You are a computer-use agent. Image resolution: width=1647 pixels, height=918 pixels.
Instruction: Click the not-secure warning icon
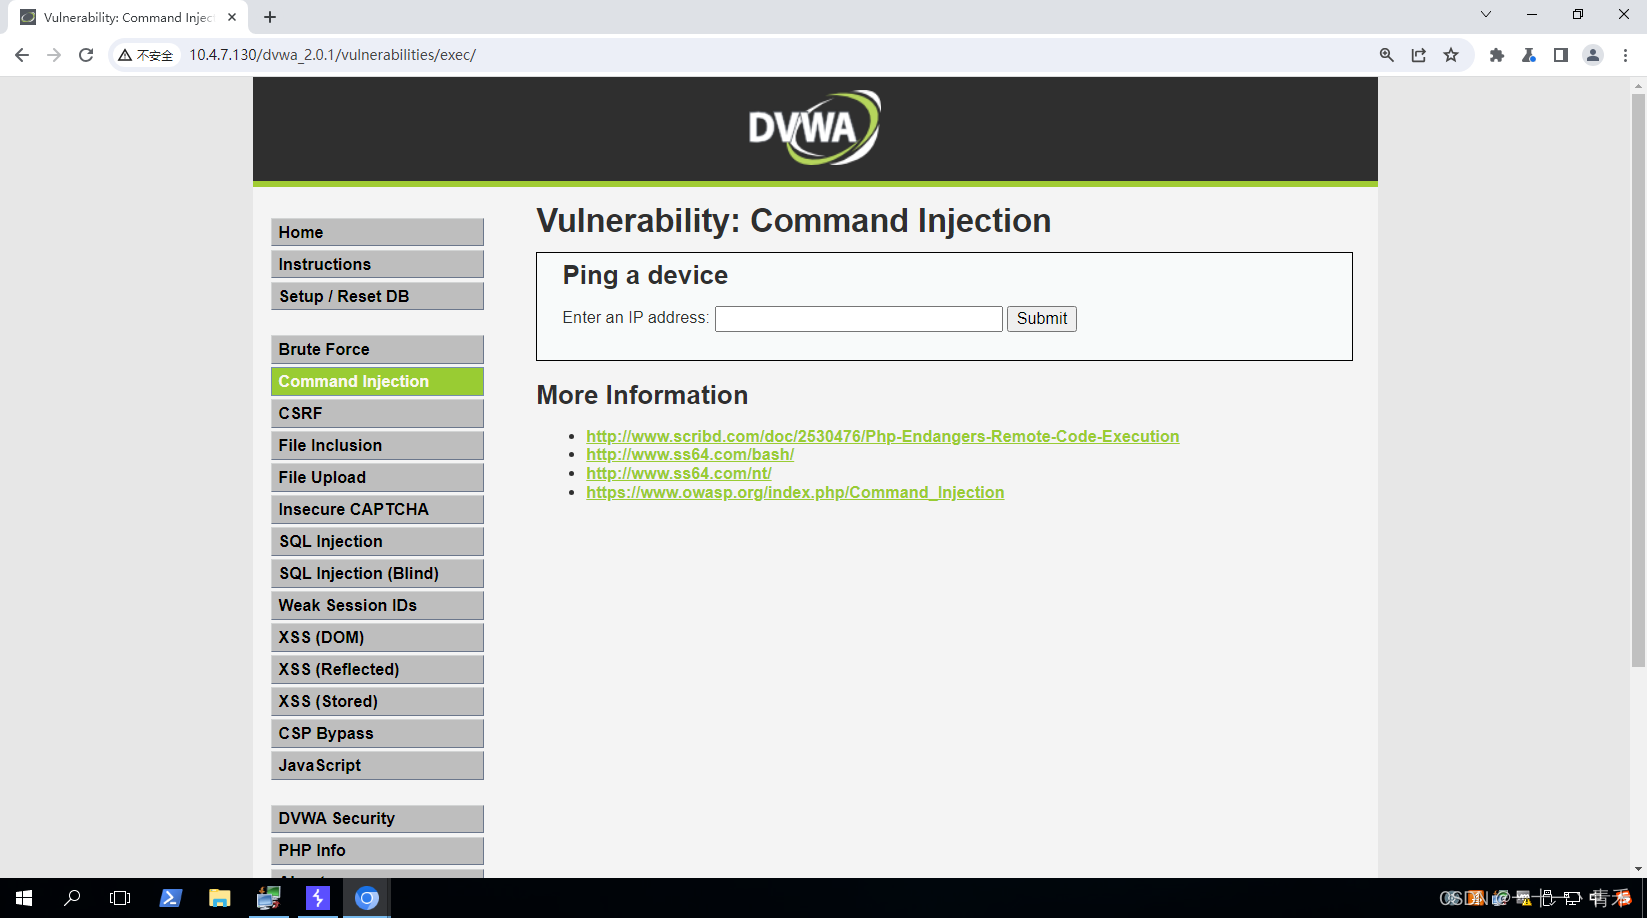(125, 55)
